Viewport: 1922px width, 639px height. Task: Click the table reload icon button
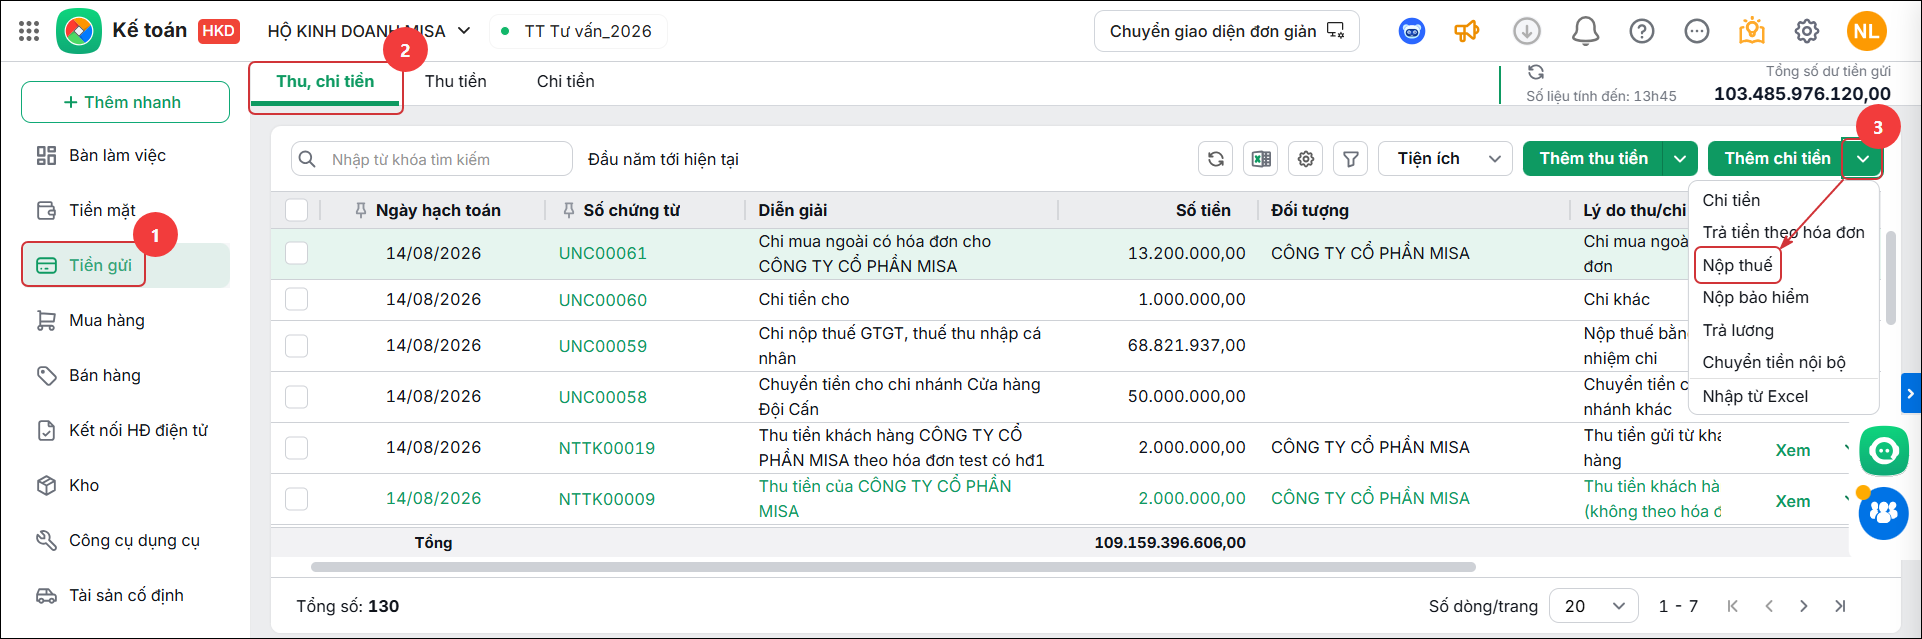1215,159
